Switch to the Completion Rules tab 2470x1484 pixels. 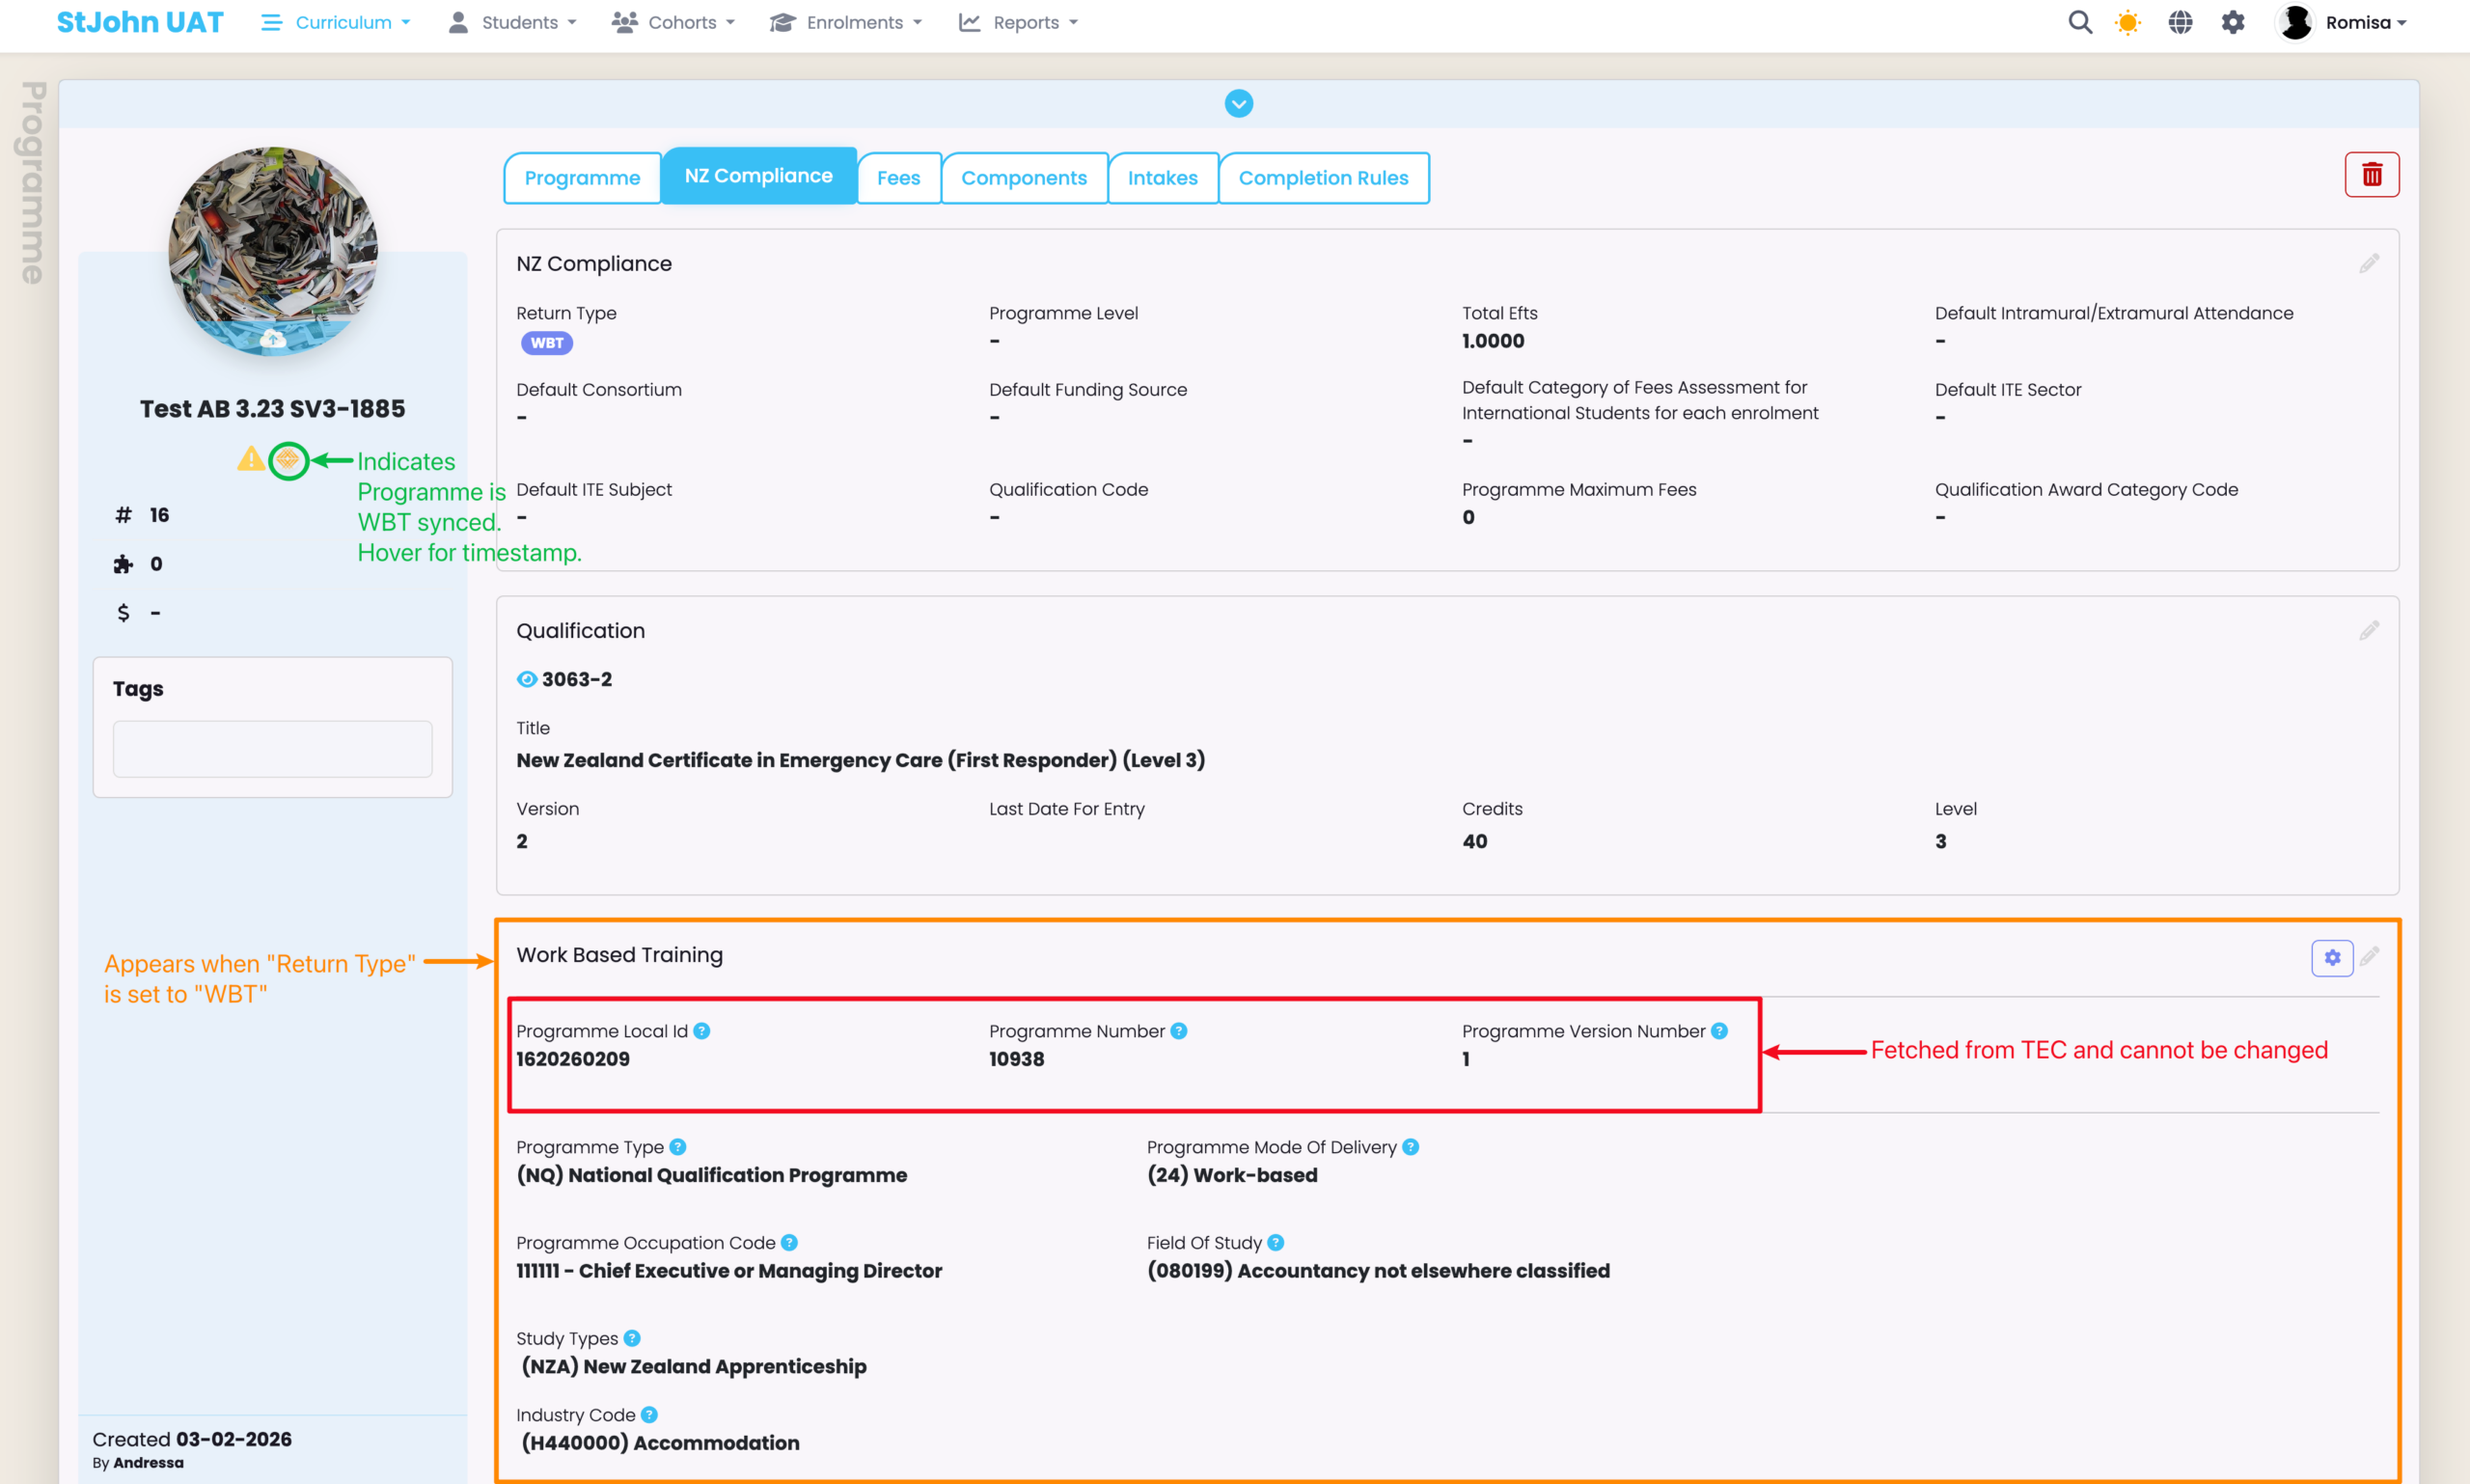pyautogui.click(x=1323, y=178)
